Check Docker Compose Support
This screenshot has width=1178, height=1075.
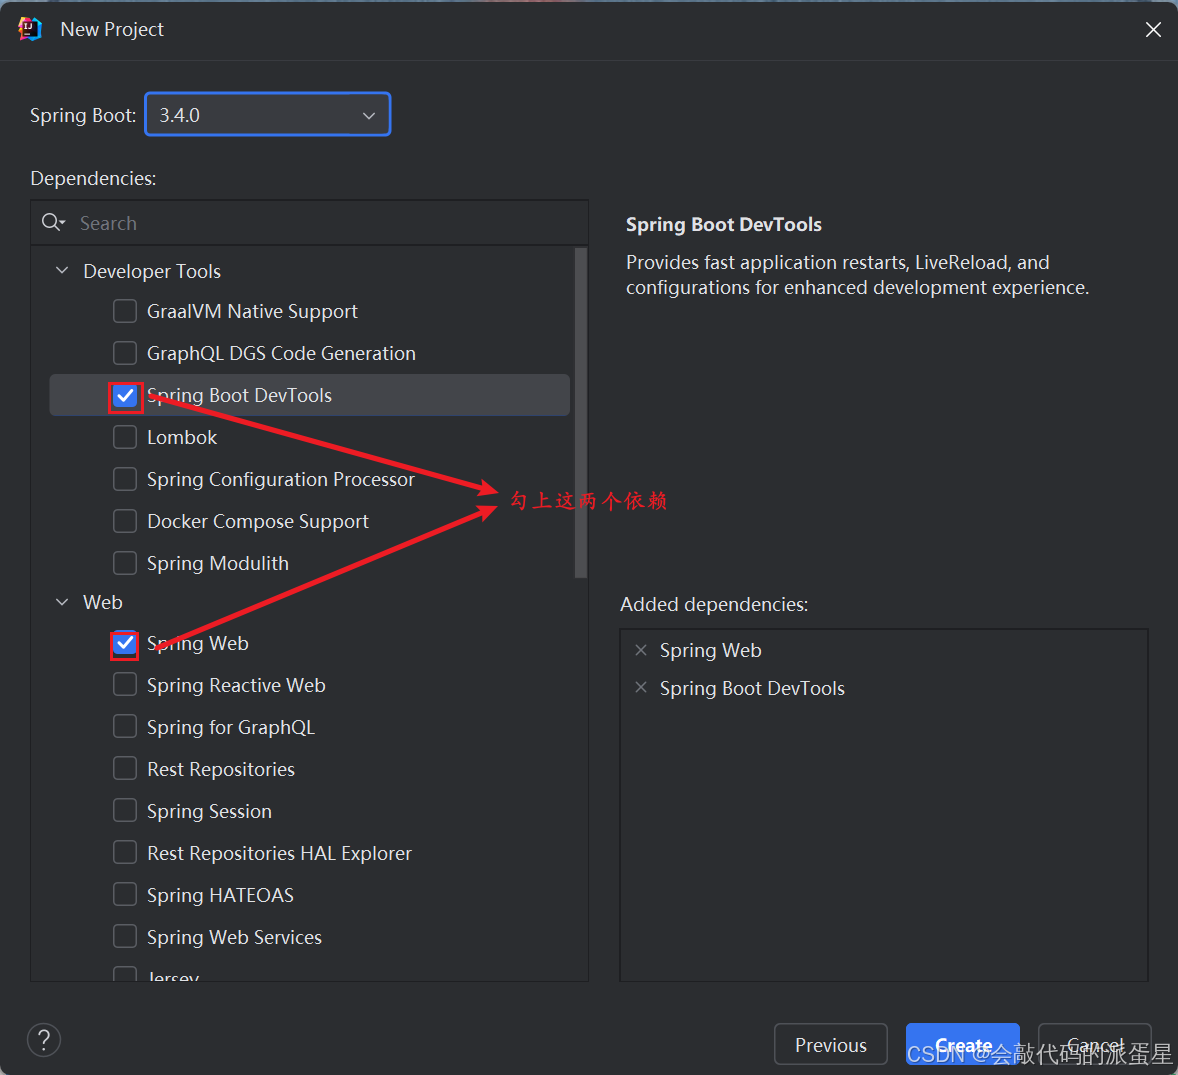coord(125,521)
